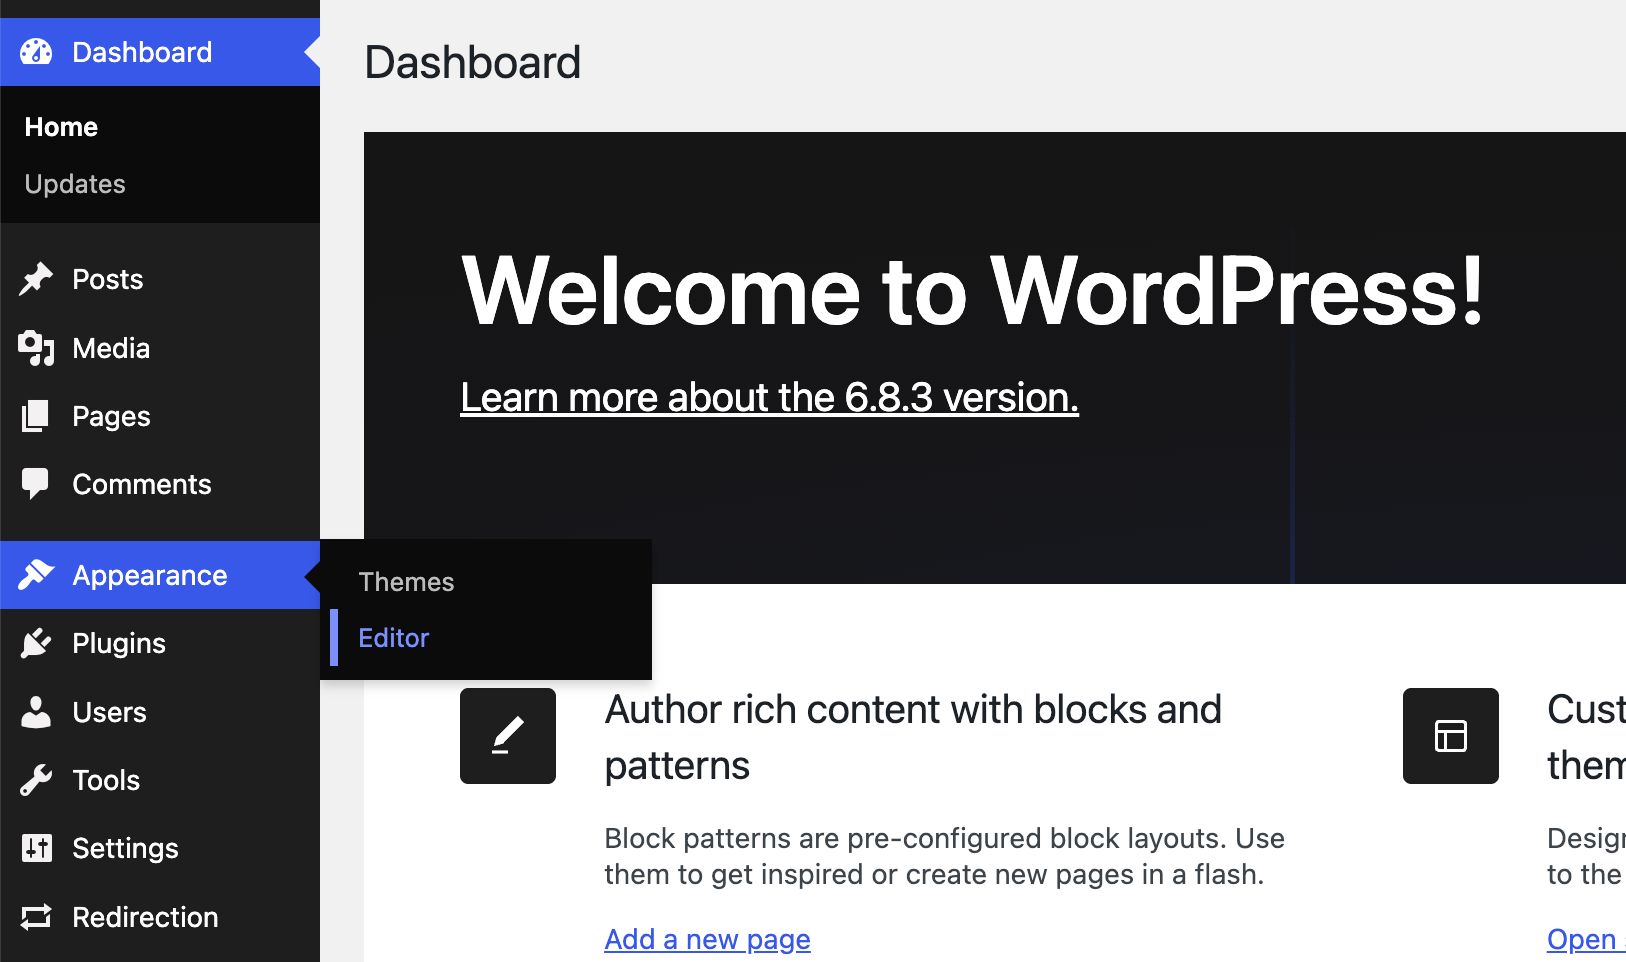Click the Add a new page link
The image size is (1626, 962).
pyautogui.click(x=707, y=939)
